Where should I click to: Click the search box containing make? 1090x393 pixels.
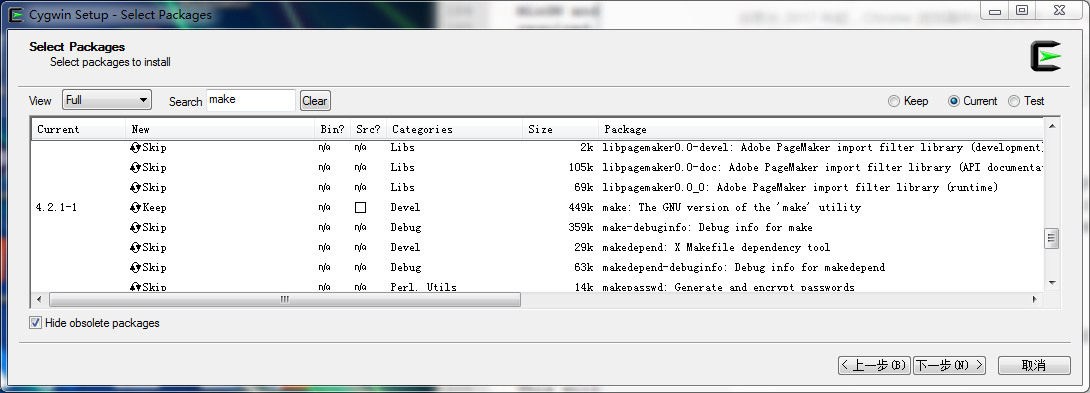[251, 100]
